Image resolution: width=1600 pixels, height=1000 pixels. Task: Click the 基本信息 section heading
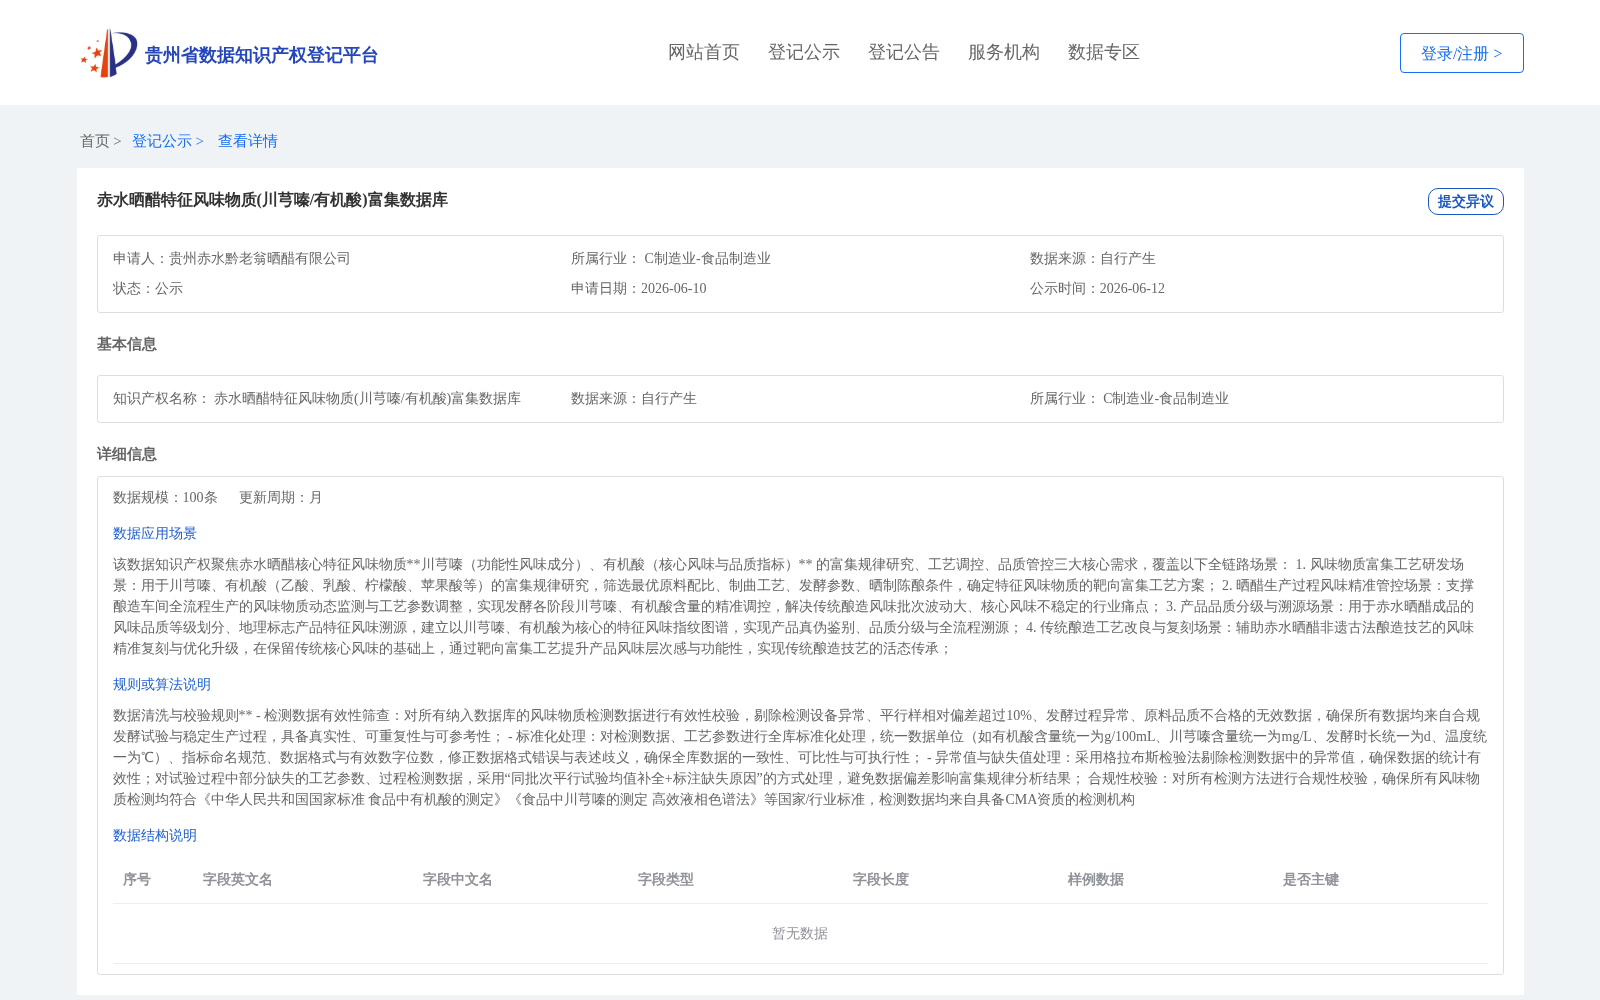(127, 344)
